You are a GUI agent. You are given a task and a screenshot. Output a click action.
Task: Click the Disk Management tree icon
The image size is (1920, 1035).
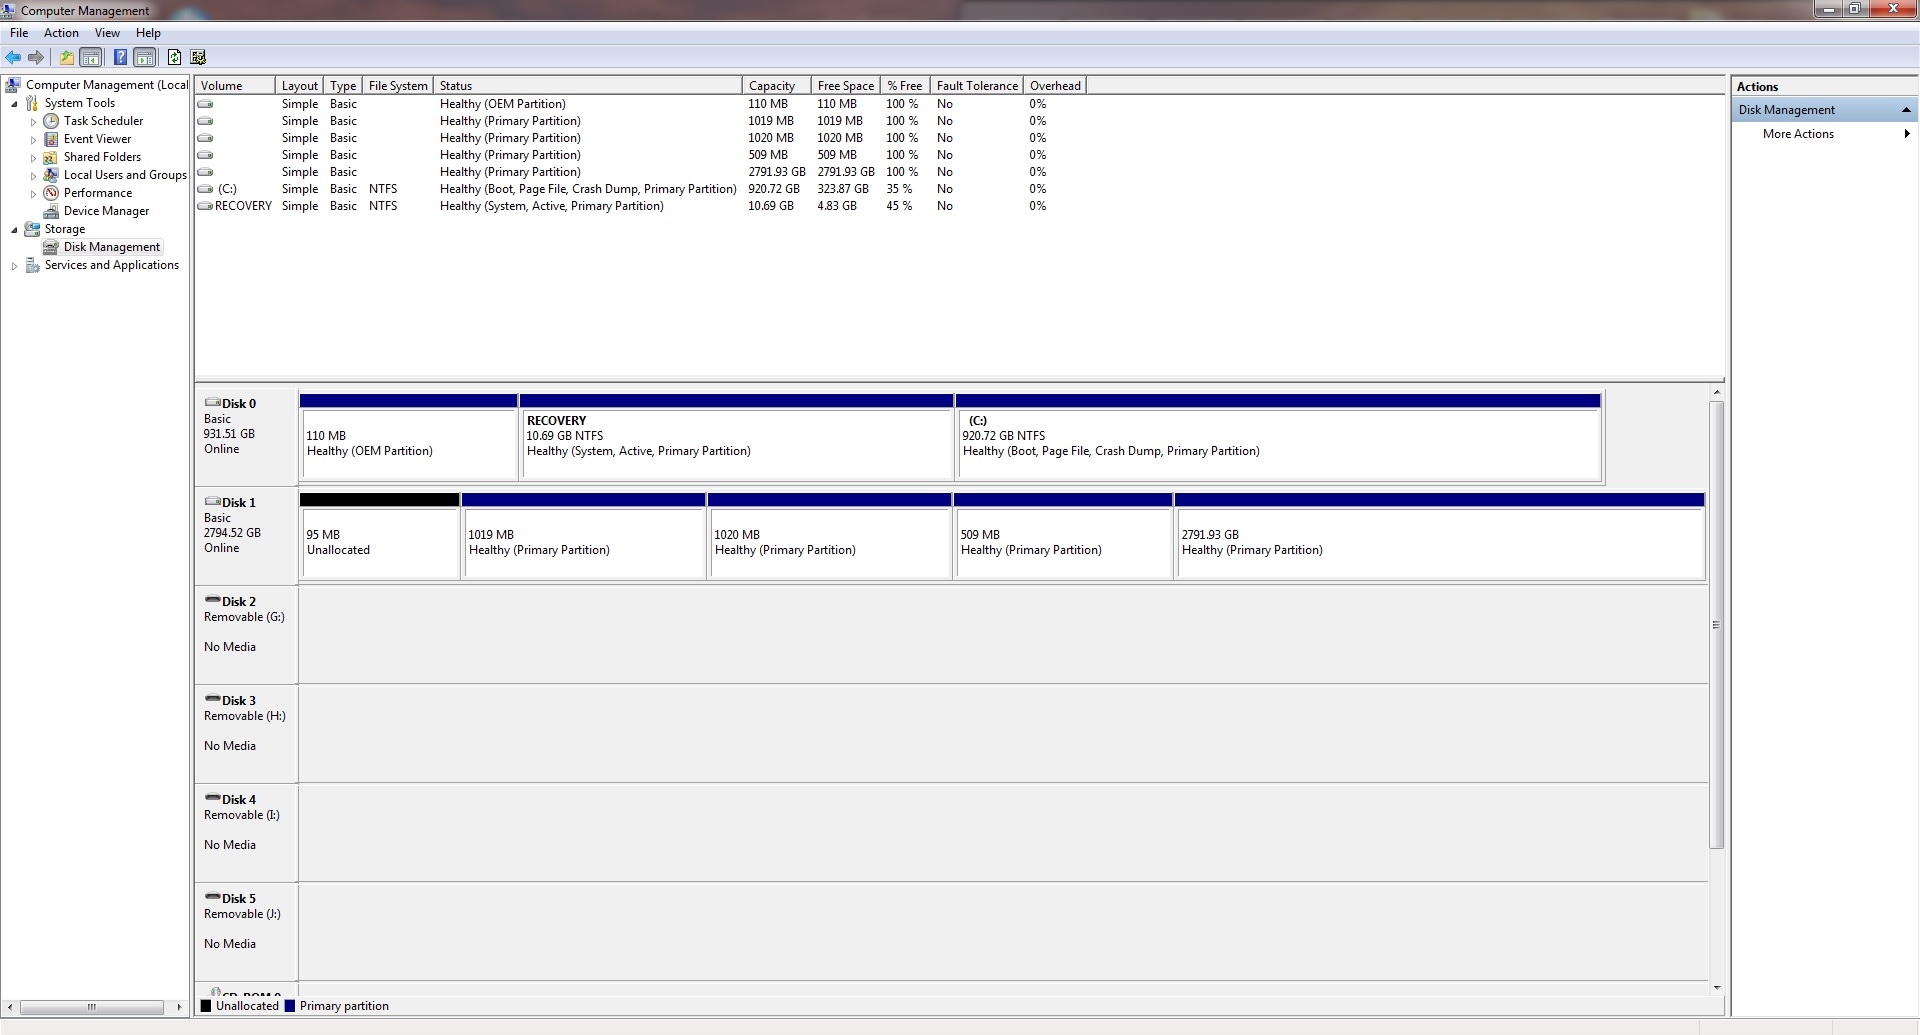point(51,247)
